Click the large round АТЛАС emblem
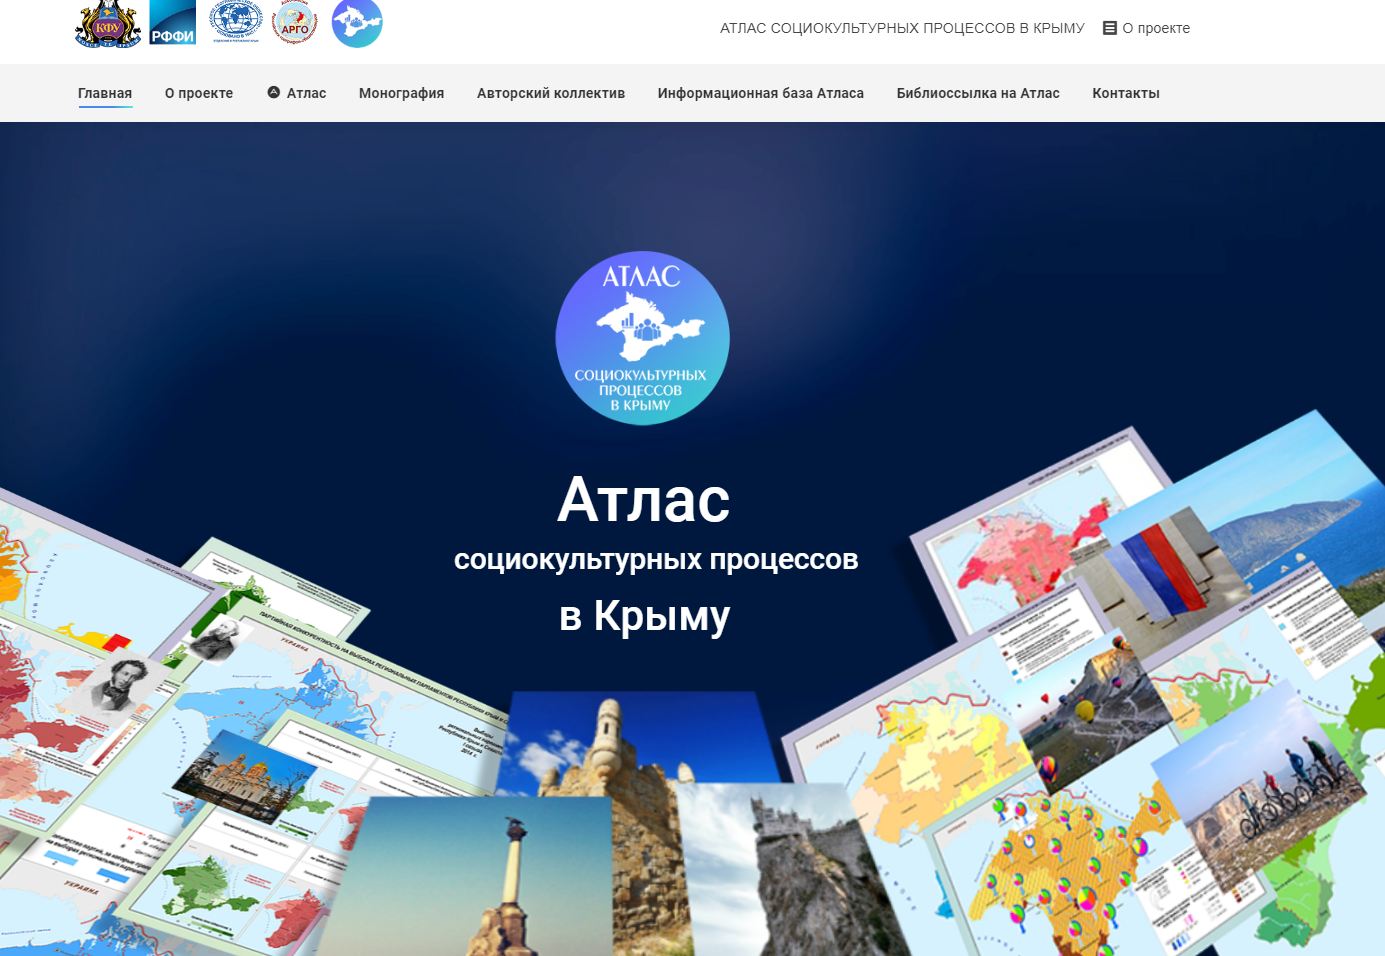Image resolution: width=1385 pixels, height=956 pixels. tap(642, 338)
